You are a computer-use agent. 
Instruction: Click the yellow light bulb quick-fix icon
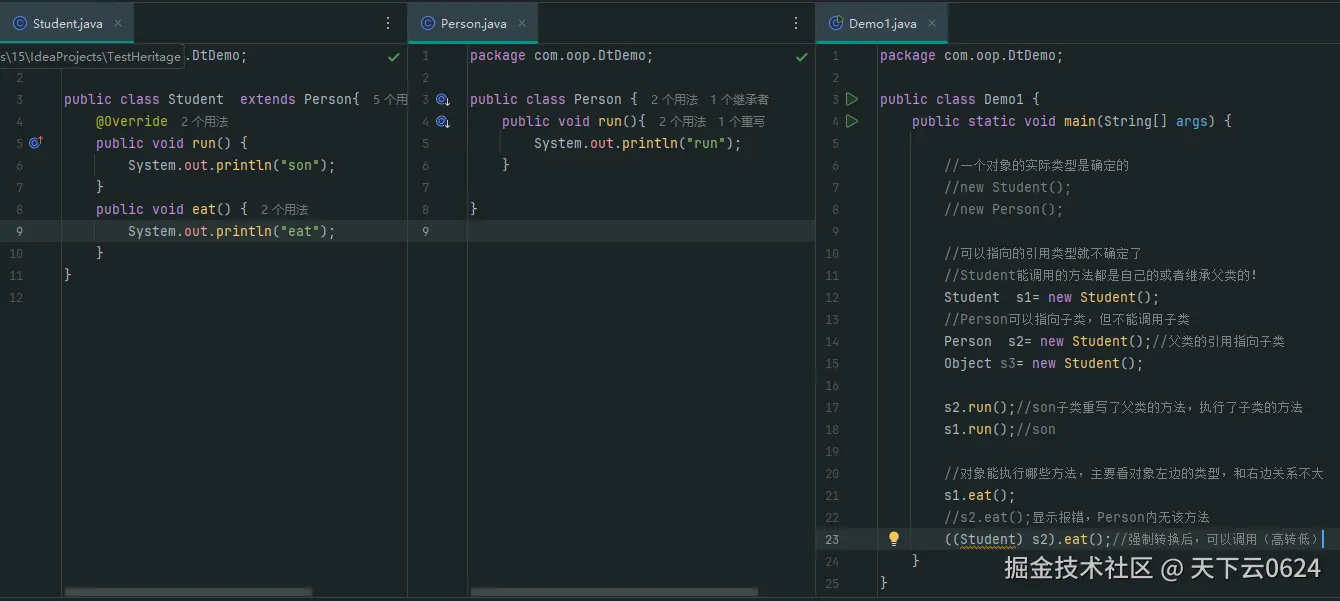click(x=894, y=538)
